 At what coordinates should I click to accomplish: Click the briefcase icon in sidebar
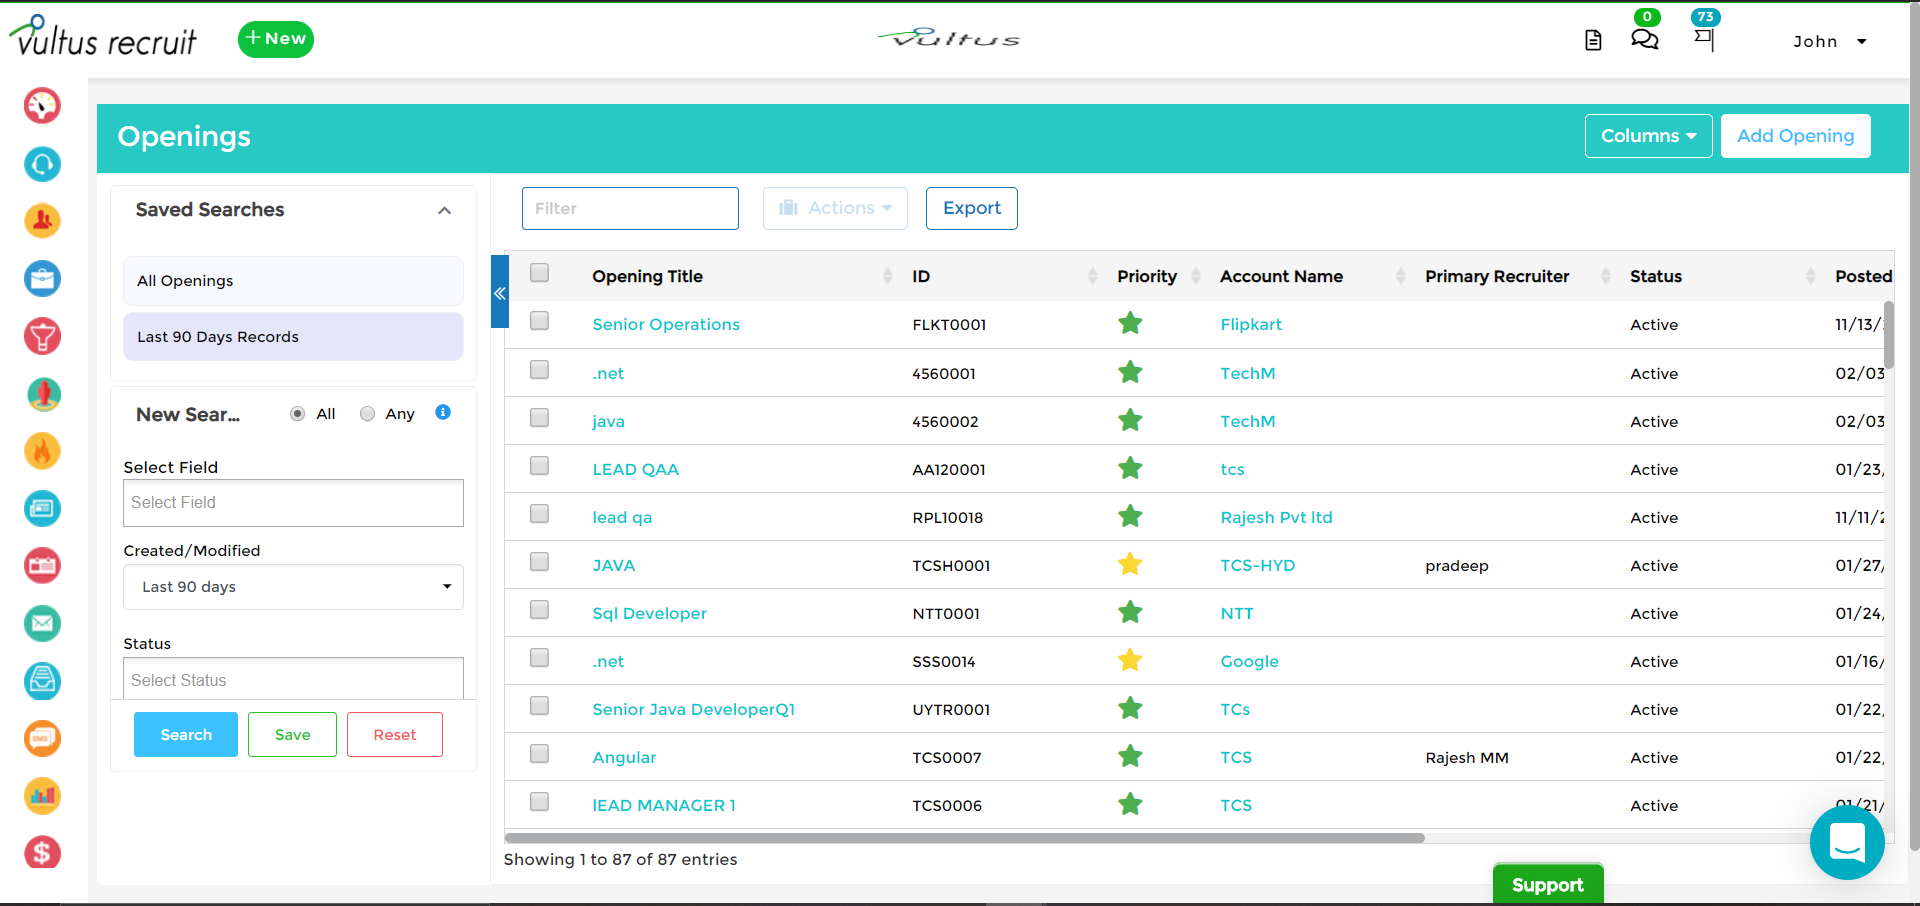(42, 279)
